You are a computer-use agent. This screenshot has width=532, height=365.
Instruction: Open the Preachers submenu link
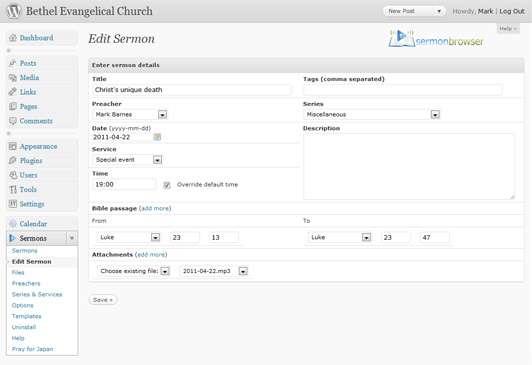[26, 283]
